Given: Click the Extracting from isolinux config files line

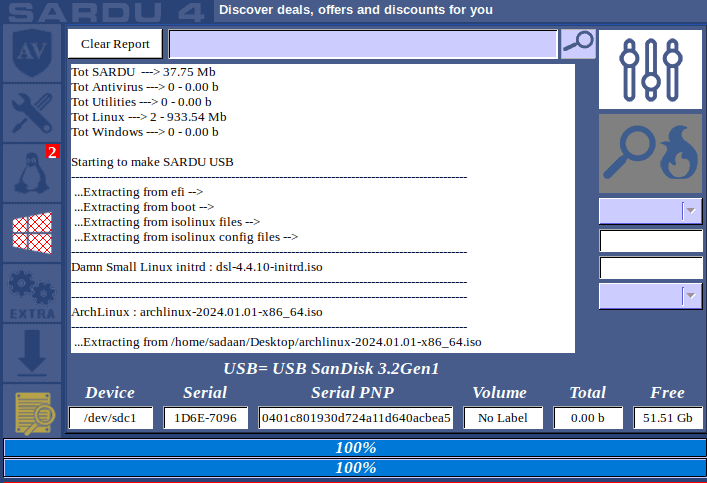Looking at the screenshot, I should coord(186,237).
